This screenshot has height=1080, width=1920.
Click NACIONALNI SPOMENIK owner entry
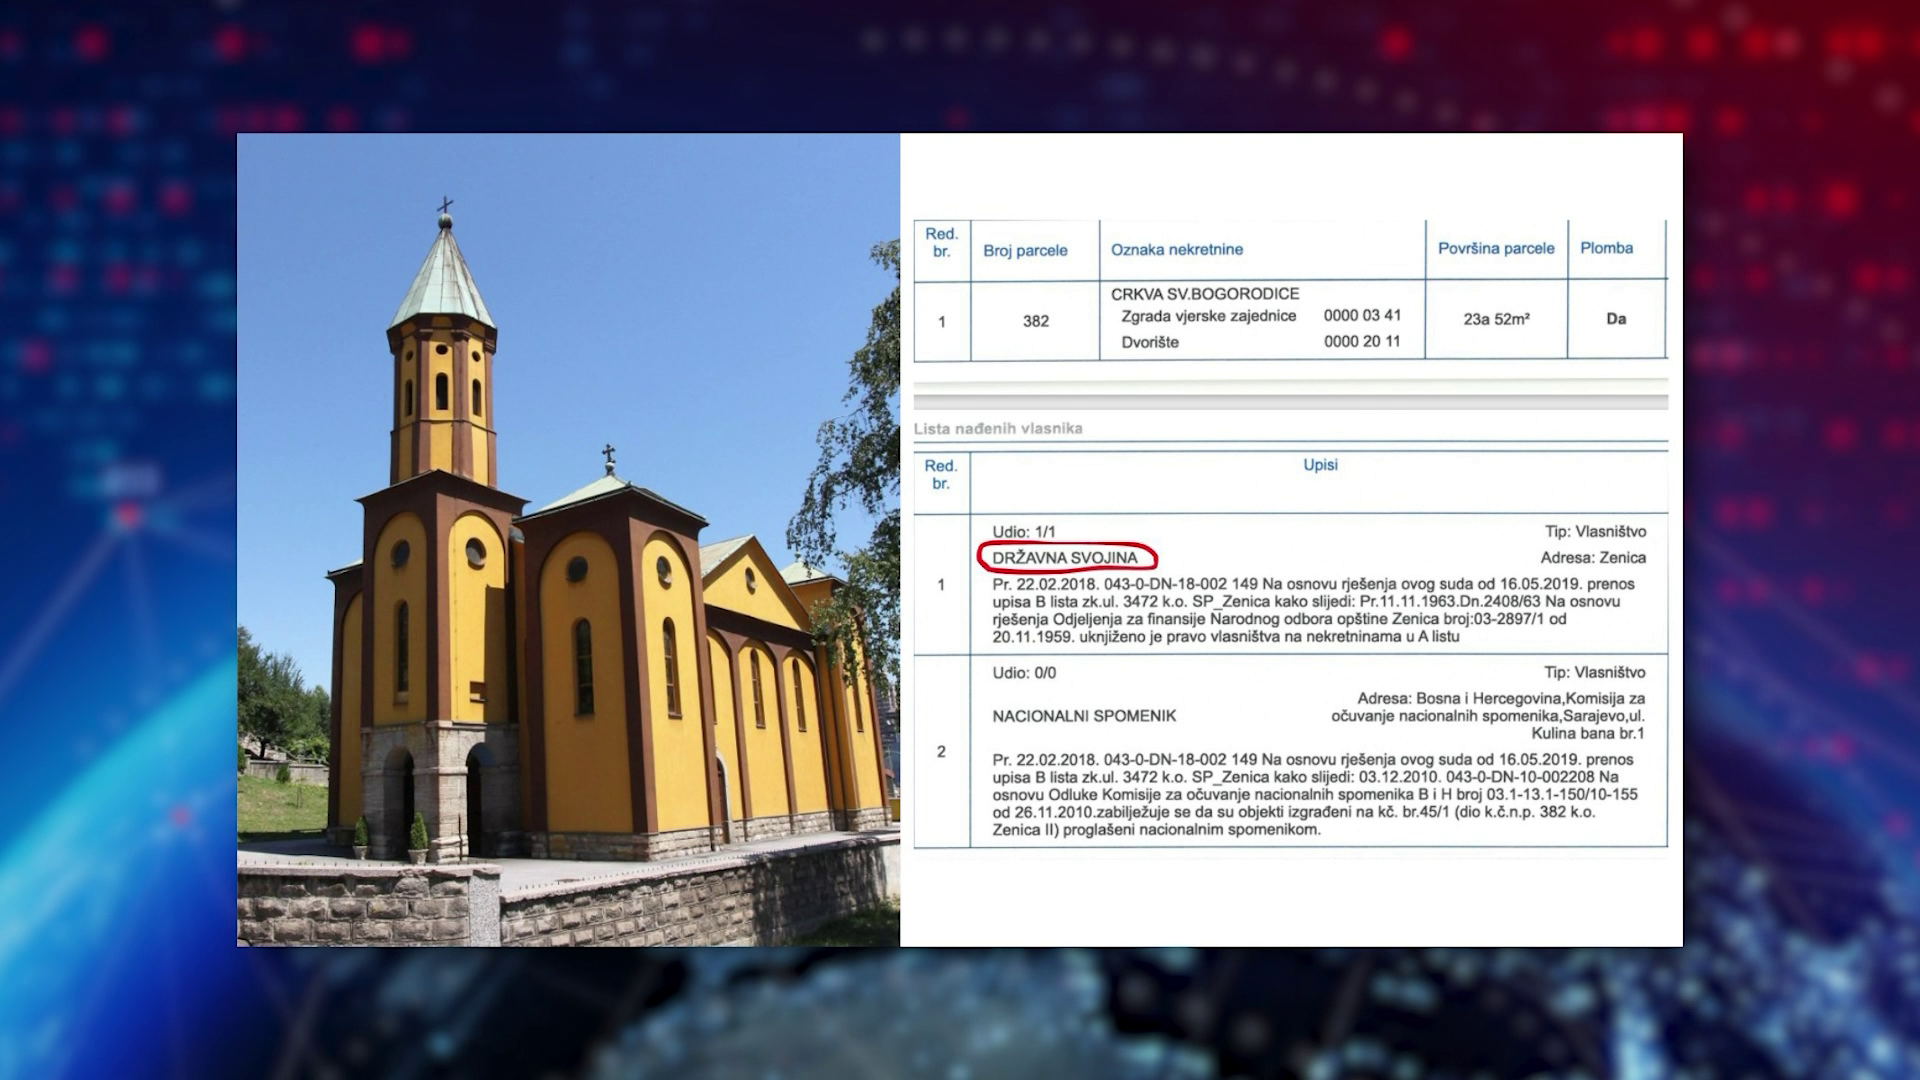coord(1084,716)
